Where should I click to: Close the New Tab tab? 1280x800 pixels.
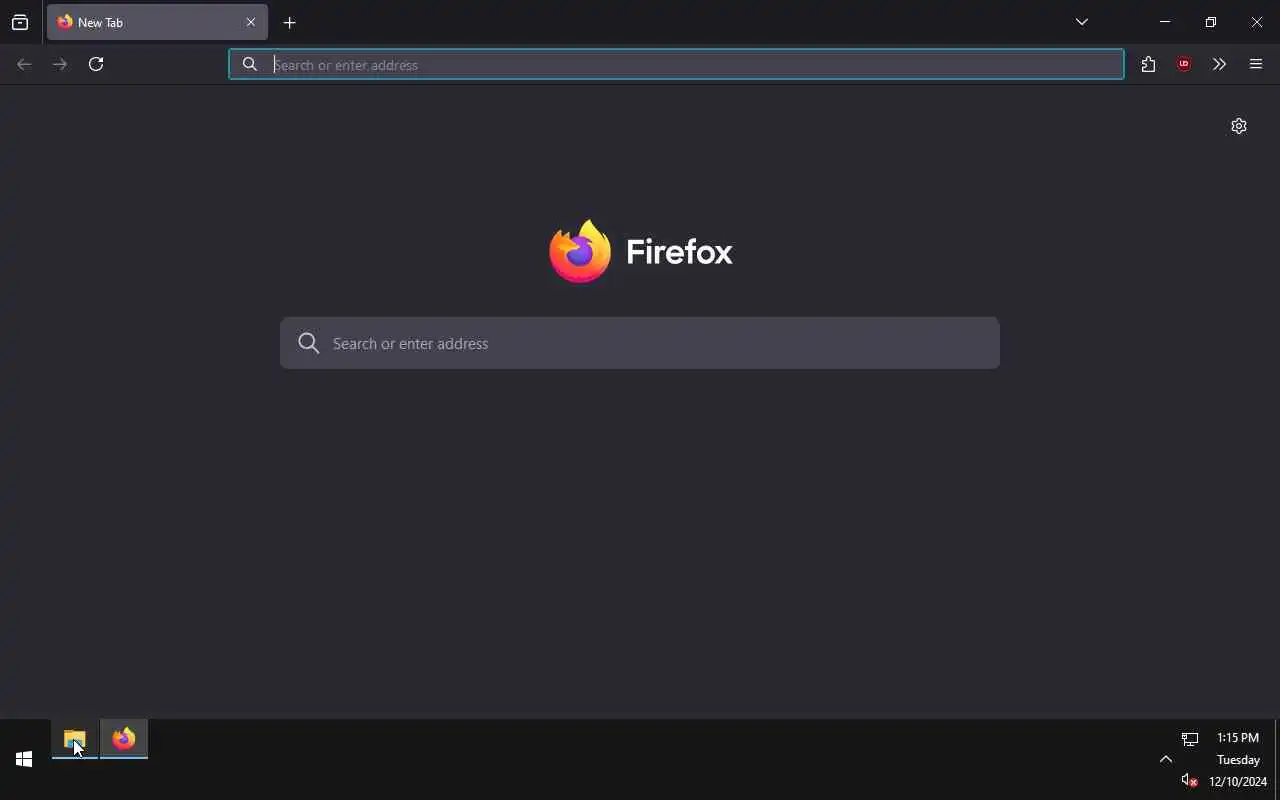(x=251, y=22)
